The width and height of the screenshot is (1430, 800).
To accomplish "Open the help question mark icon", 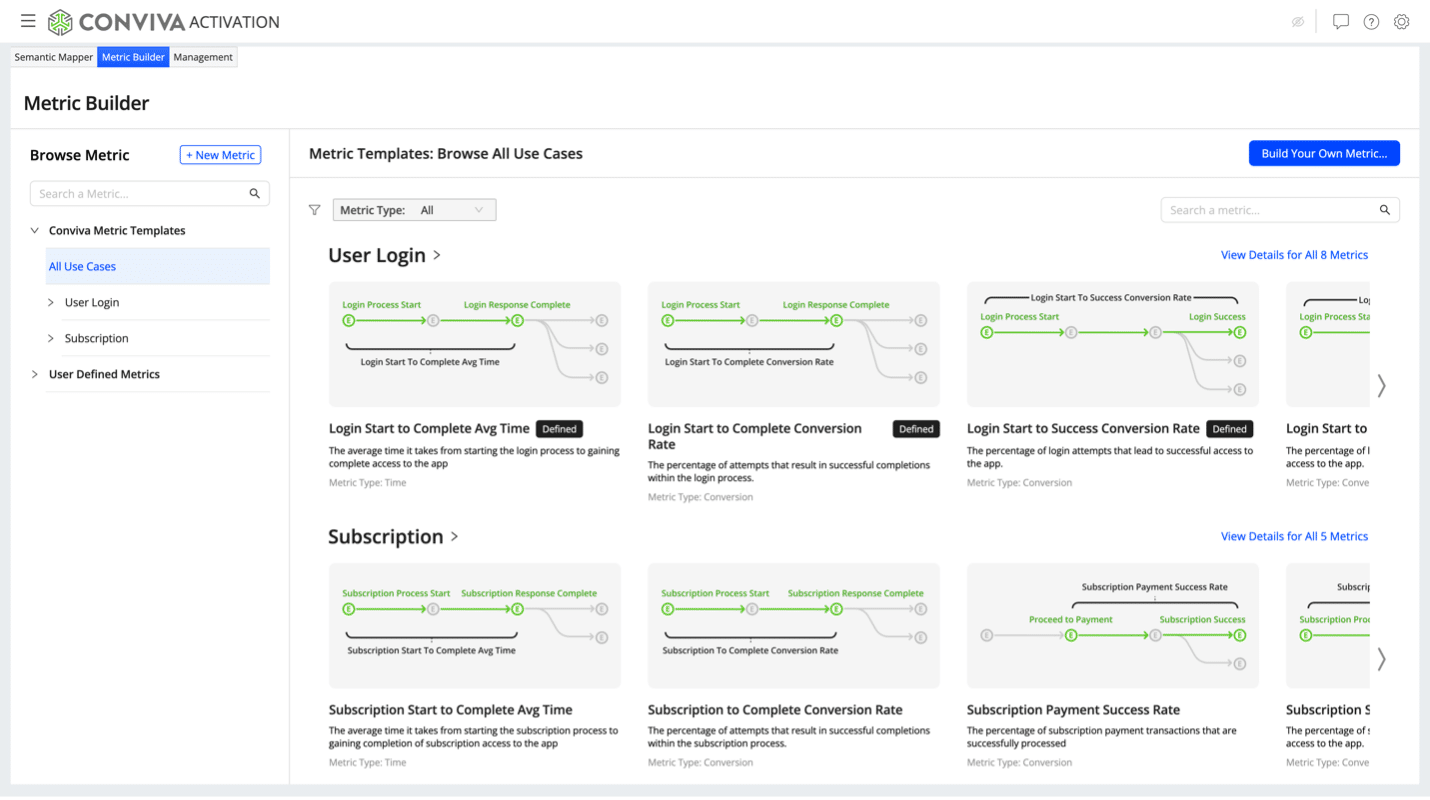I will [x=1371, y=22].
